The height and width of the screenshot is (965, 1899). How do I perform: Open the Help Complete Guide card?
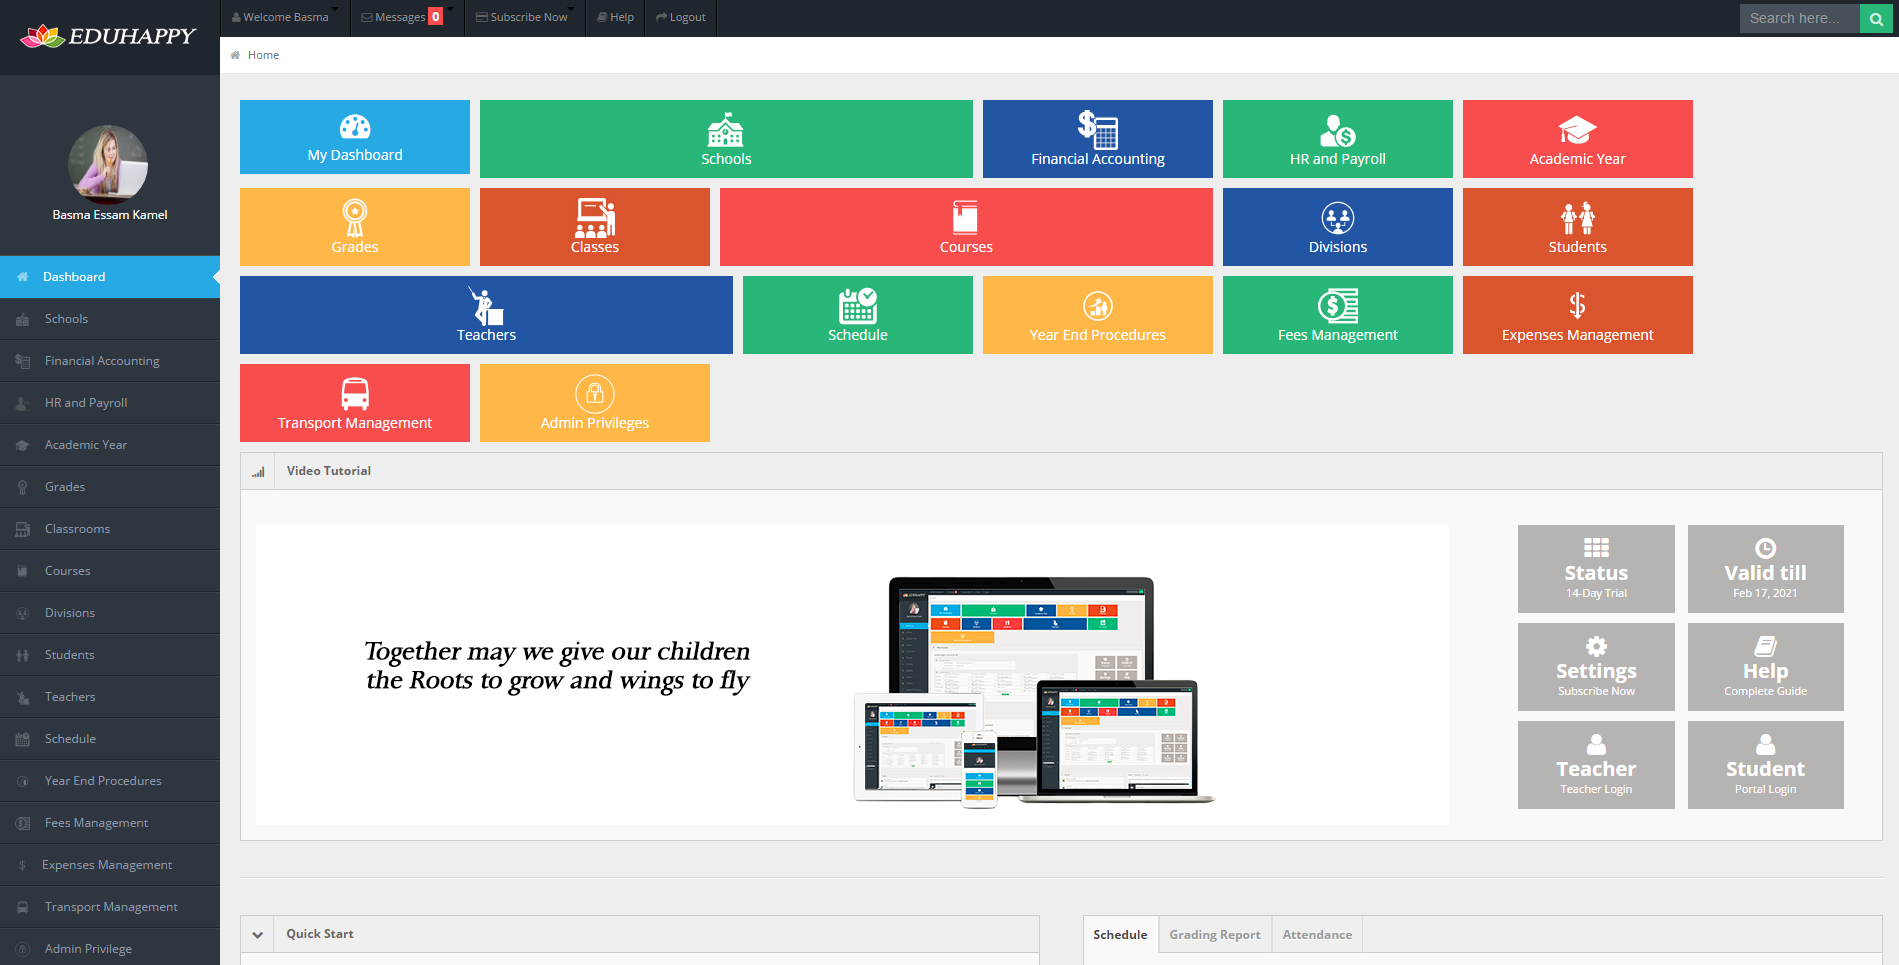[x=1766, y=667]
